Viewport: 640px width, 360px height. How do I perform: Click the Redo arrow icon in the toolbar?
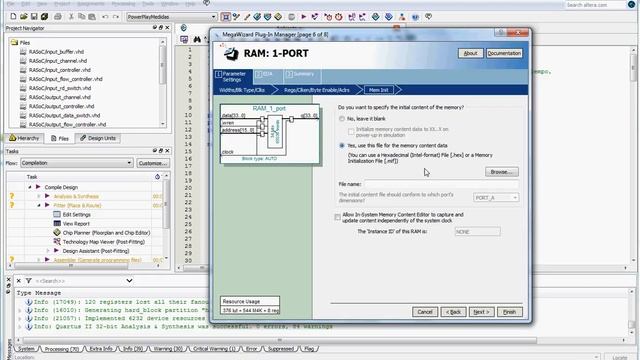pyautogui.click(x=116, y=17)
